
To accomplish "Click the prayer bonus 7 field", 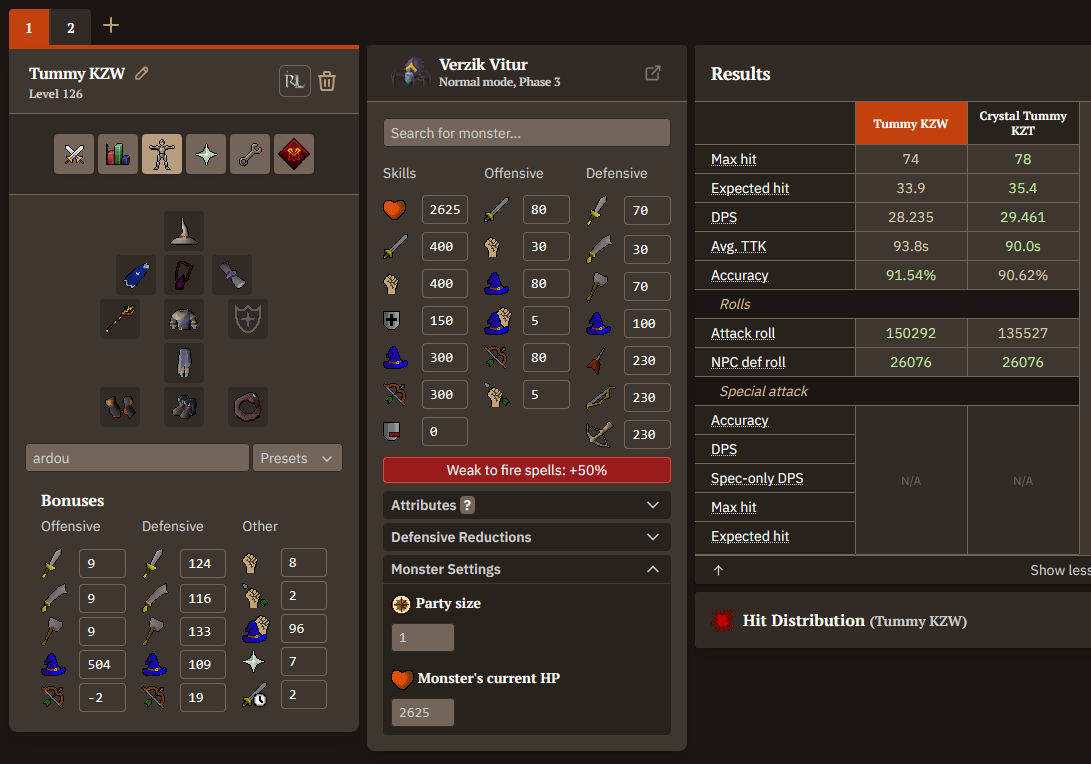I will tap(304, 662).
